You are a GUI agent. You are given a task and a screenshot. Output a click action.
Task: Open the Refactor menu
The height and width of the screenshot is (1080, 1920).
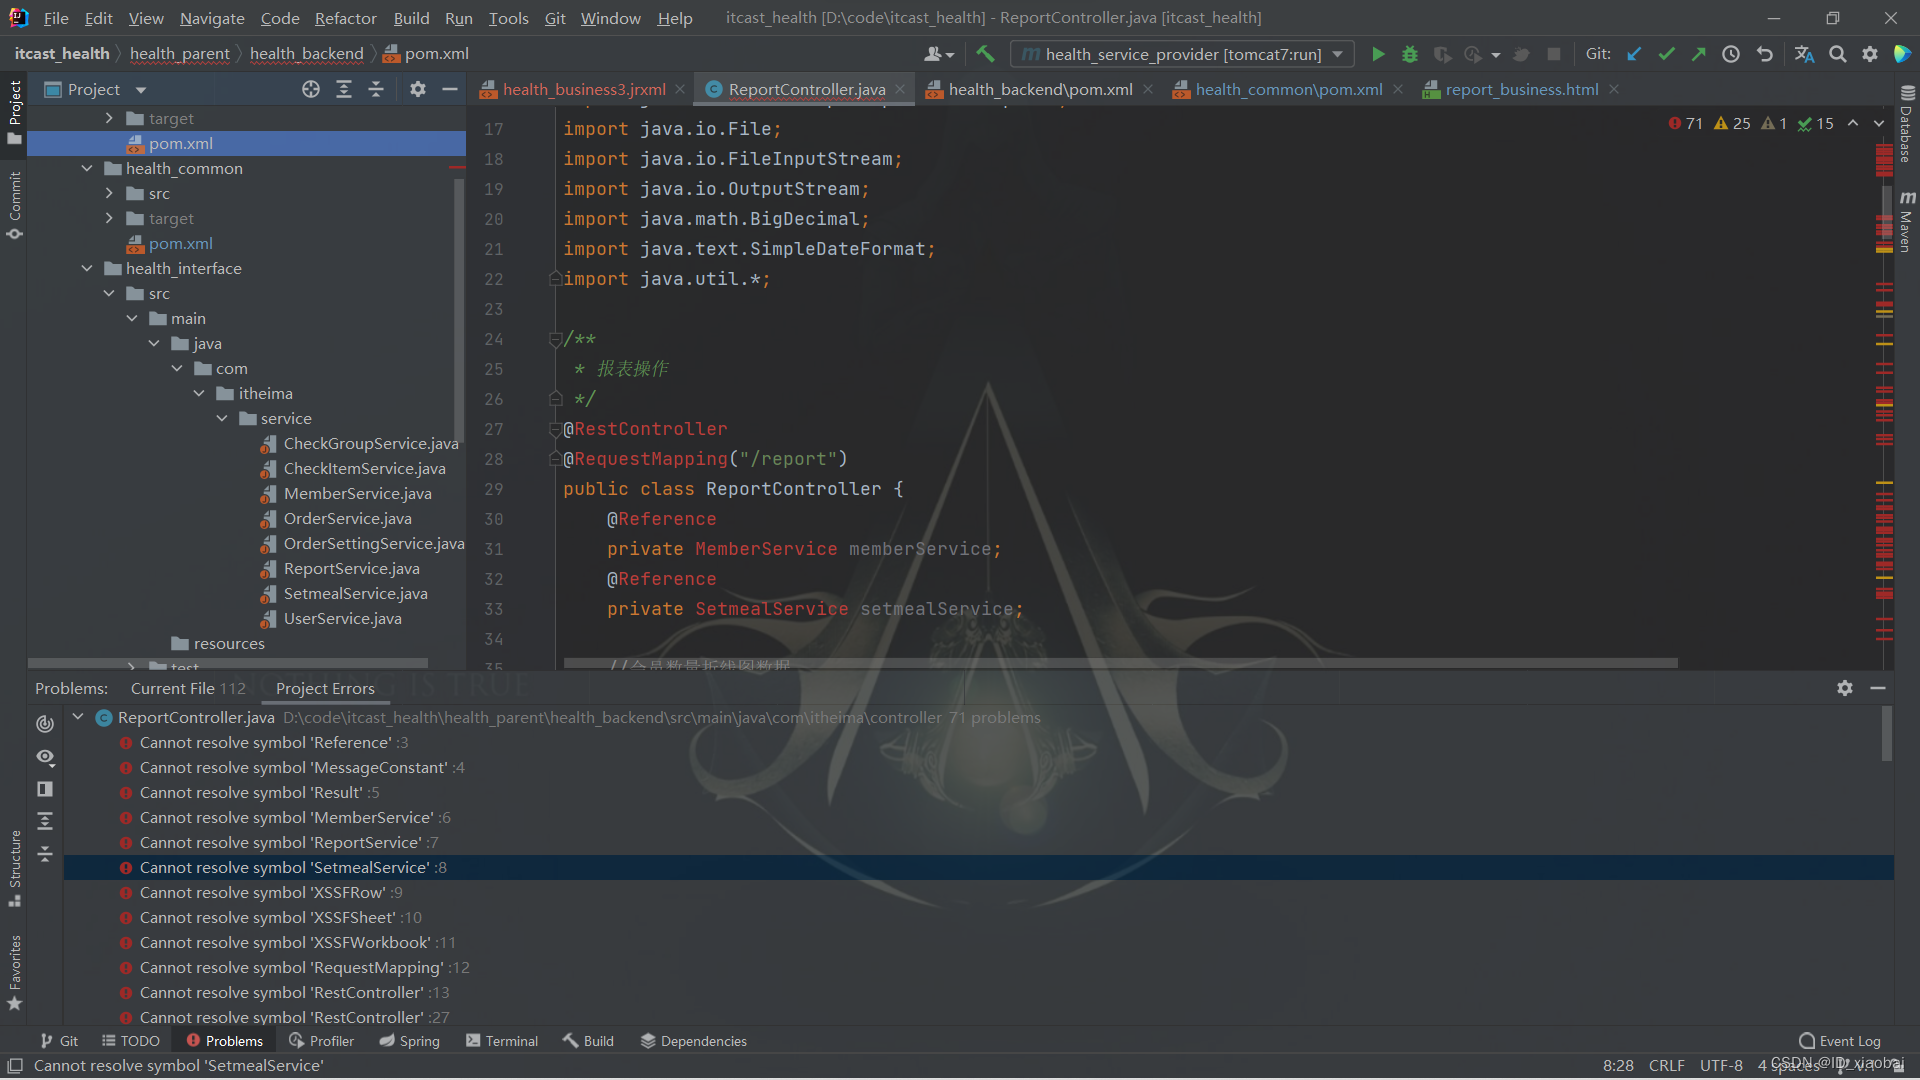tap(345, 18)
